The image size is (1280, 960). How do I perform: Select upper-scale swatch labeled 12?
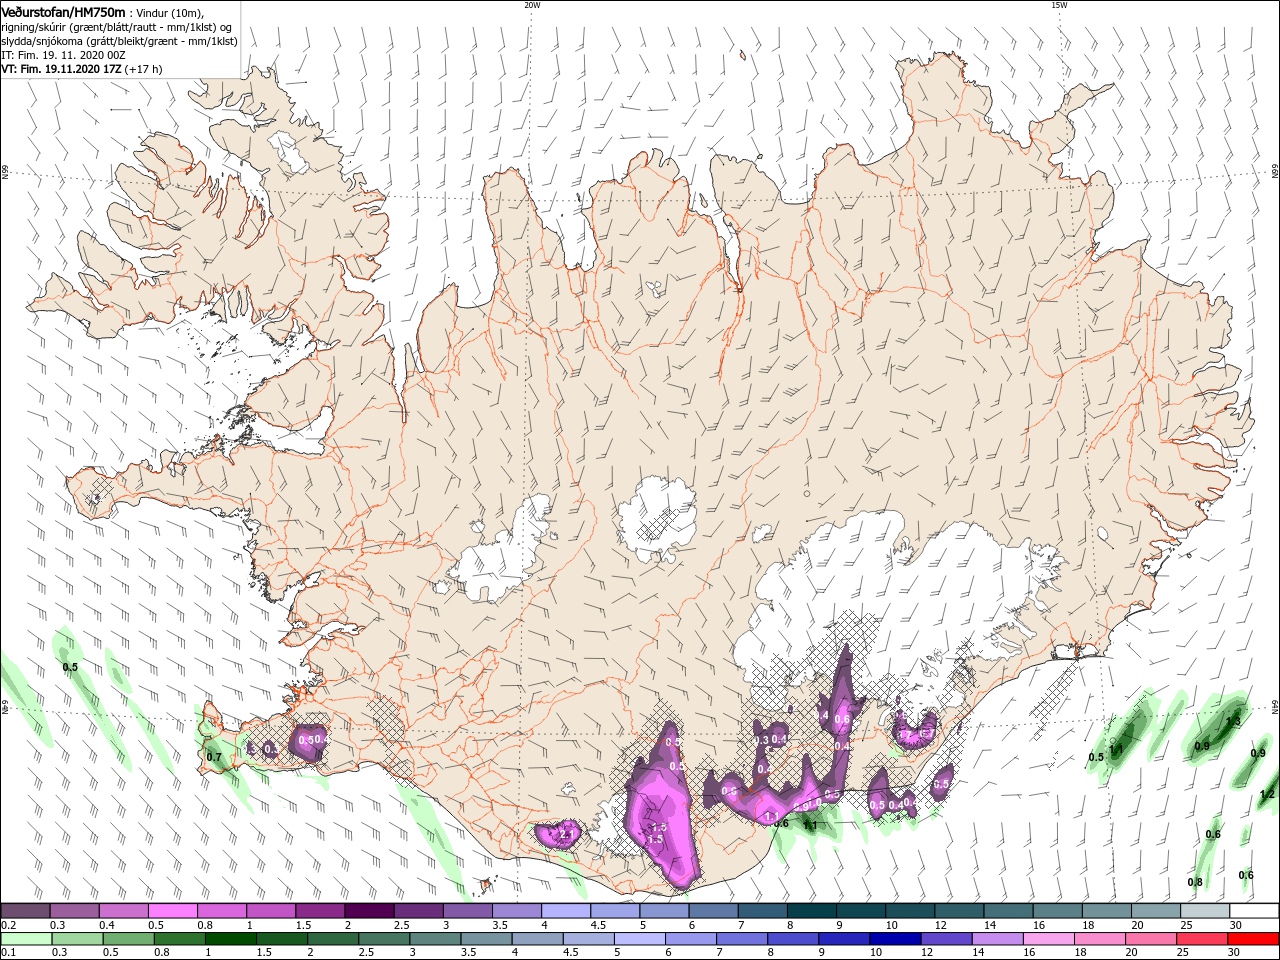coord(958,911)
